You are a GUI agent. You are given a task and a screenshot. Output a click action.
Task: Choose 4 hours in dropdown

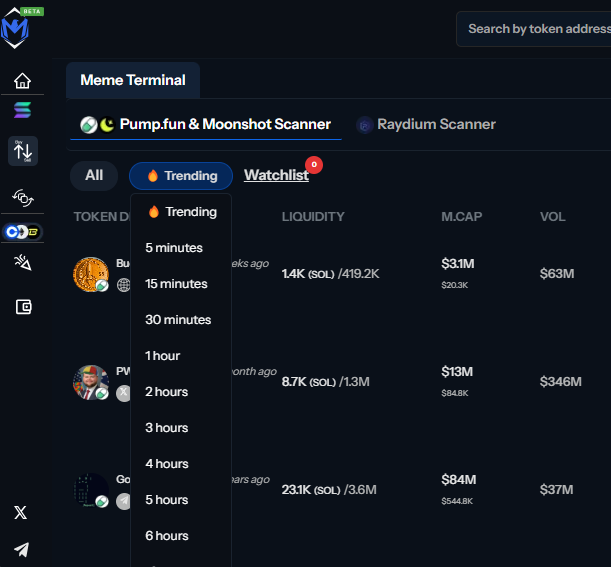(x=167, y=464)
